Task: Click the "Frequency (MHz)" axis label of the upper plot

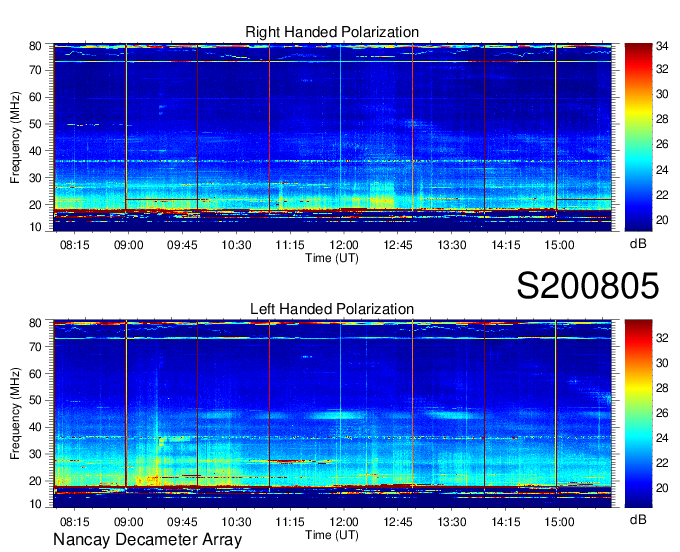Action: click(15, 137)
